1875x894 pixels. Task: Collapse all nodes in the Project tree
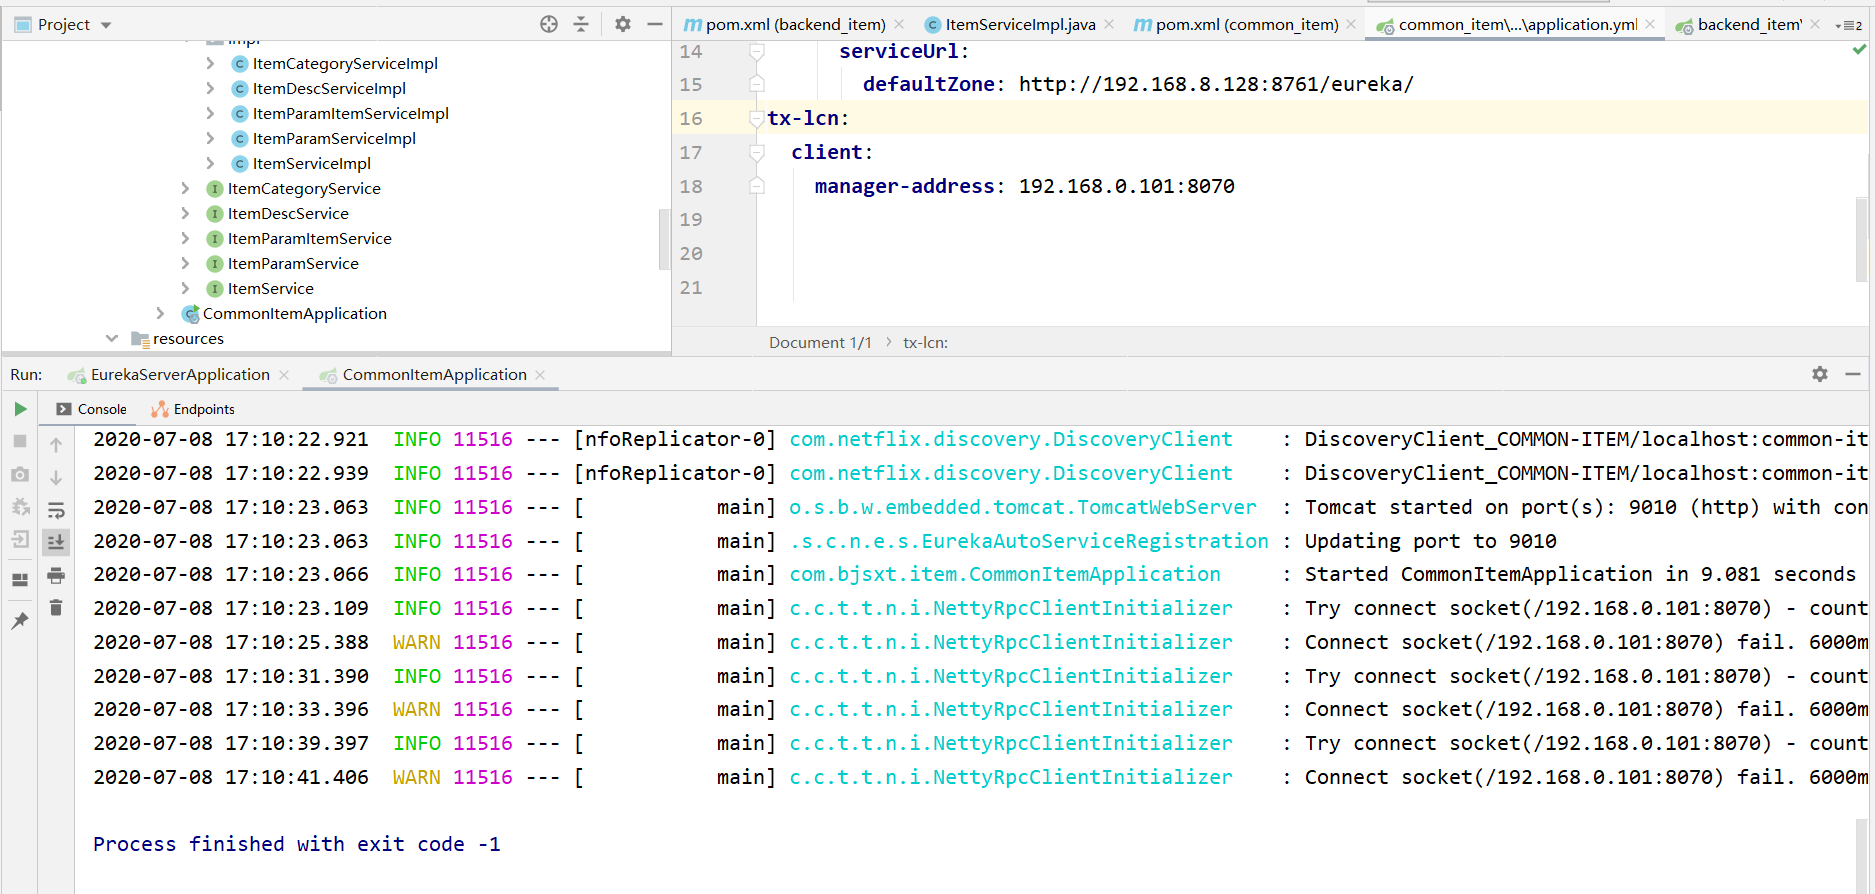pyautogui.click(x=581, y=24)
